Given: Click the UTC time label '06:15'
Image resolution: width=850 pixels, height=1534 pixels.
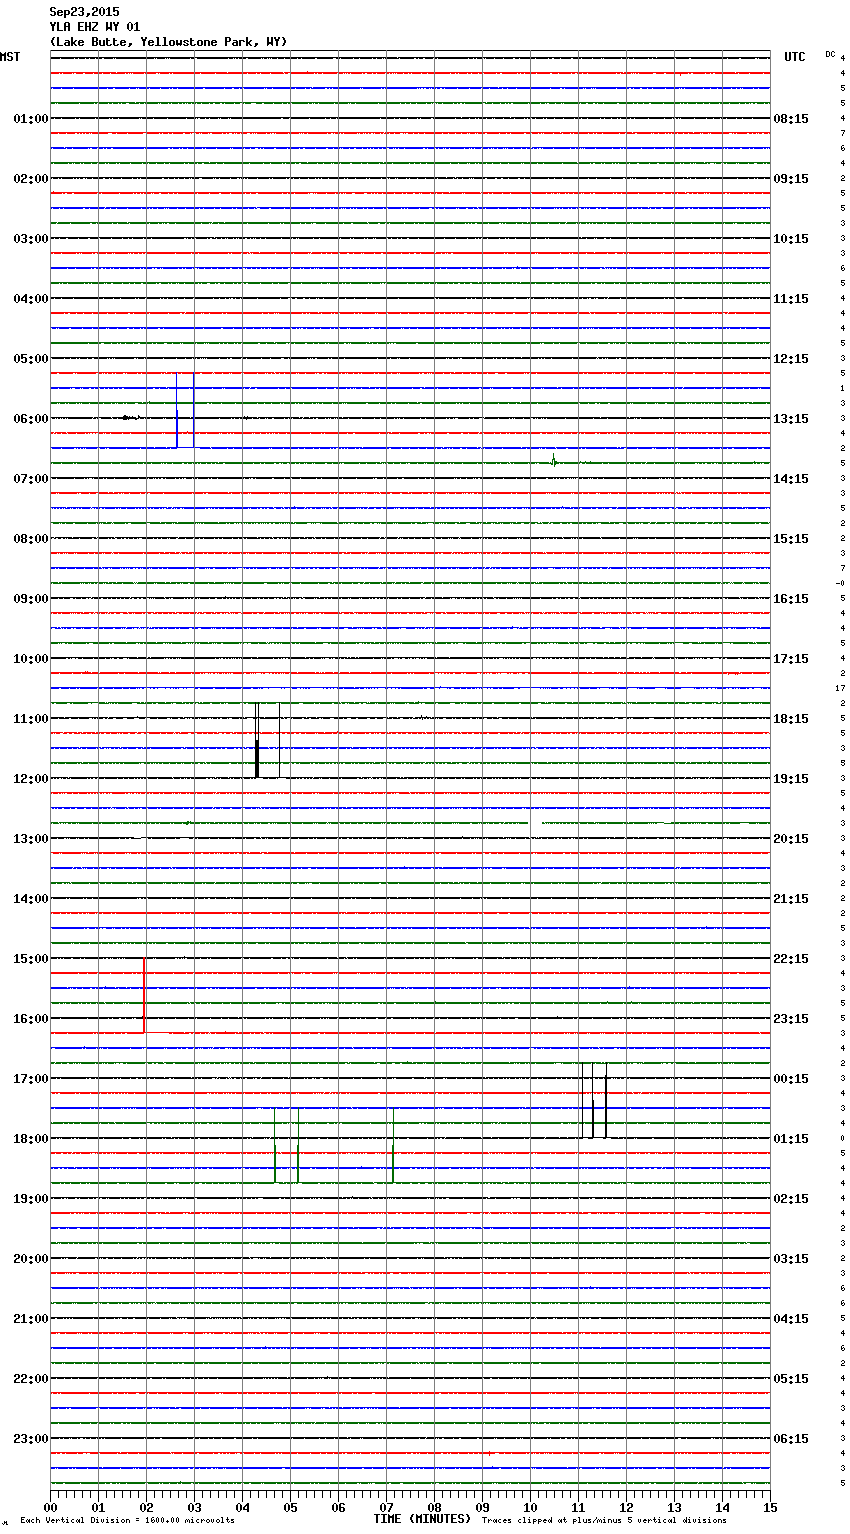Looking at the screenshot, I should click(x=791, y=1439).
